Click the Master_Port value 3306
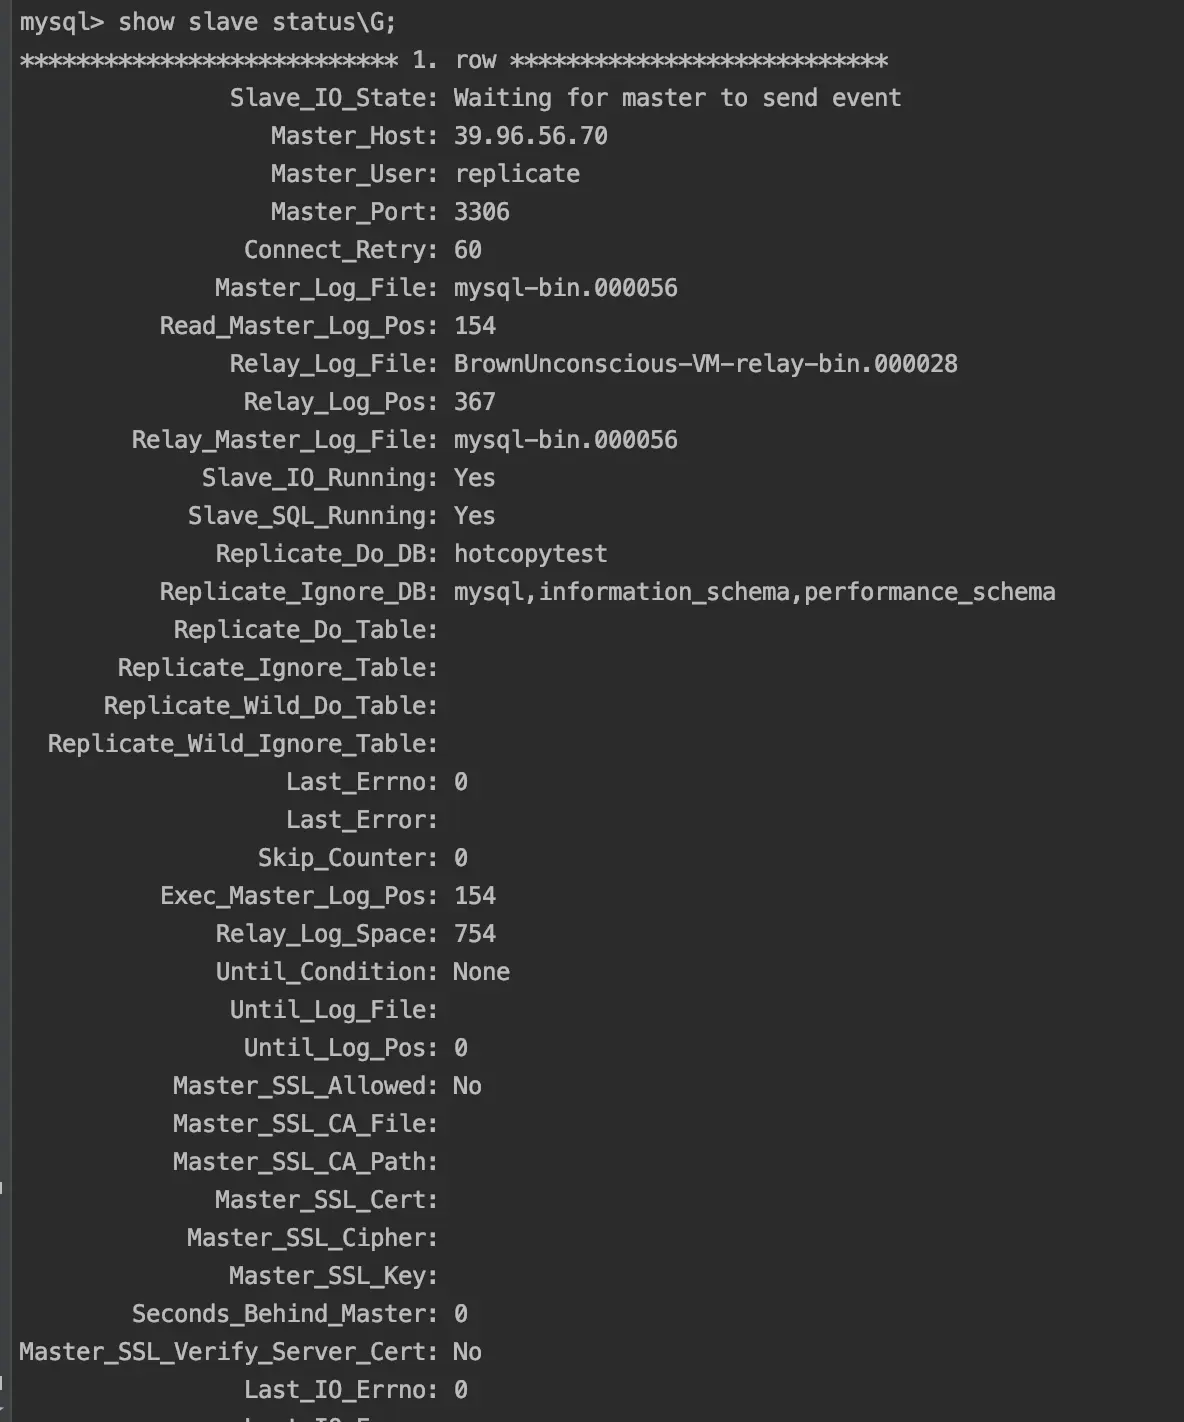Screen dimensions: 1184x1422 pyautogui.click(x=481, y=212)
